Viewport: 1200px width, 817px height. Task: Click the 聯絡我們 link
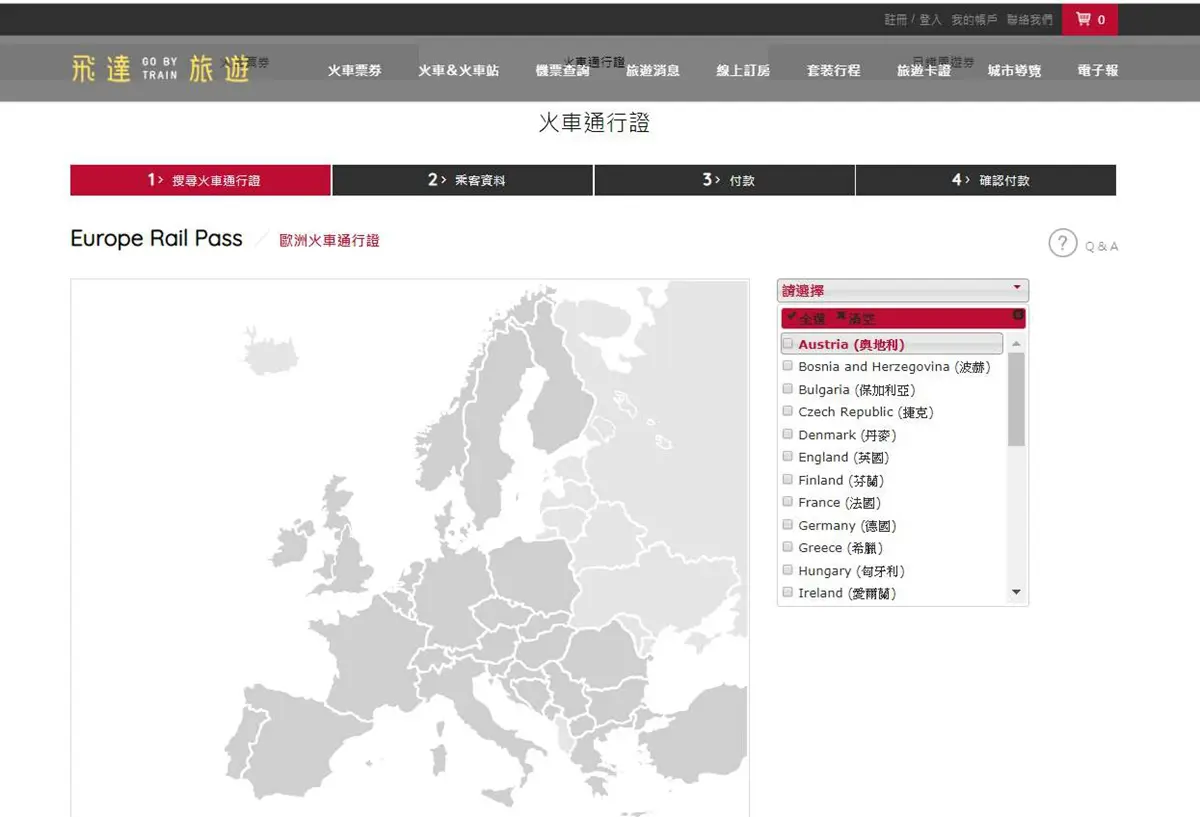click(1029, 20)
